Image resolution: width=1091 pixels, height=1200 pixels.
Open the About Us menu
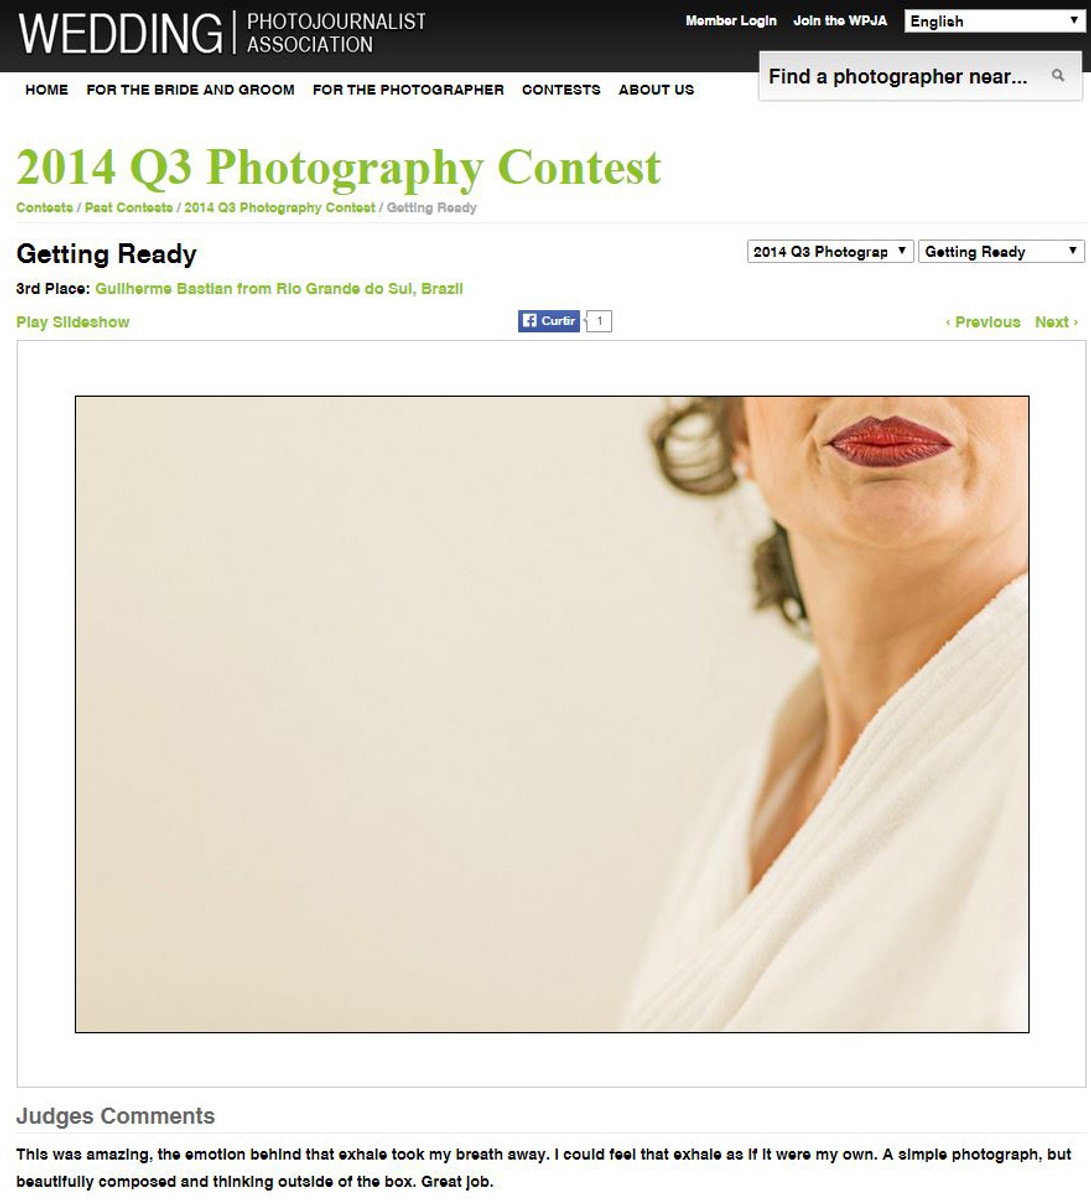tap(656, 90)
